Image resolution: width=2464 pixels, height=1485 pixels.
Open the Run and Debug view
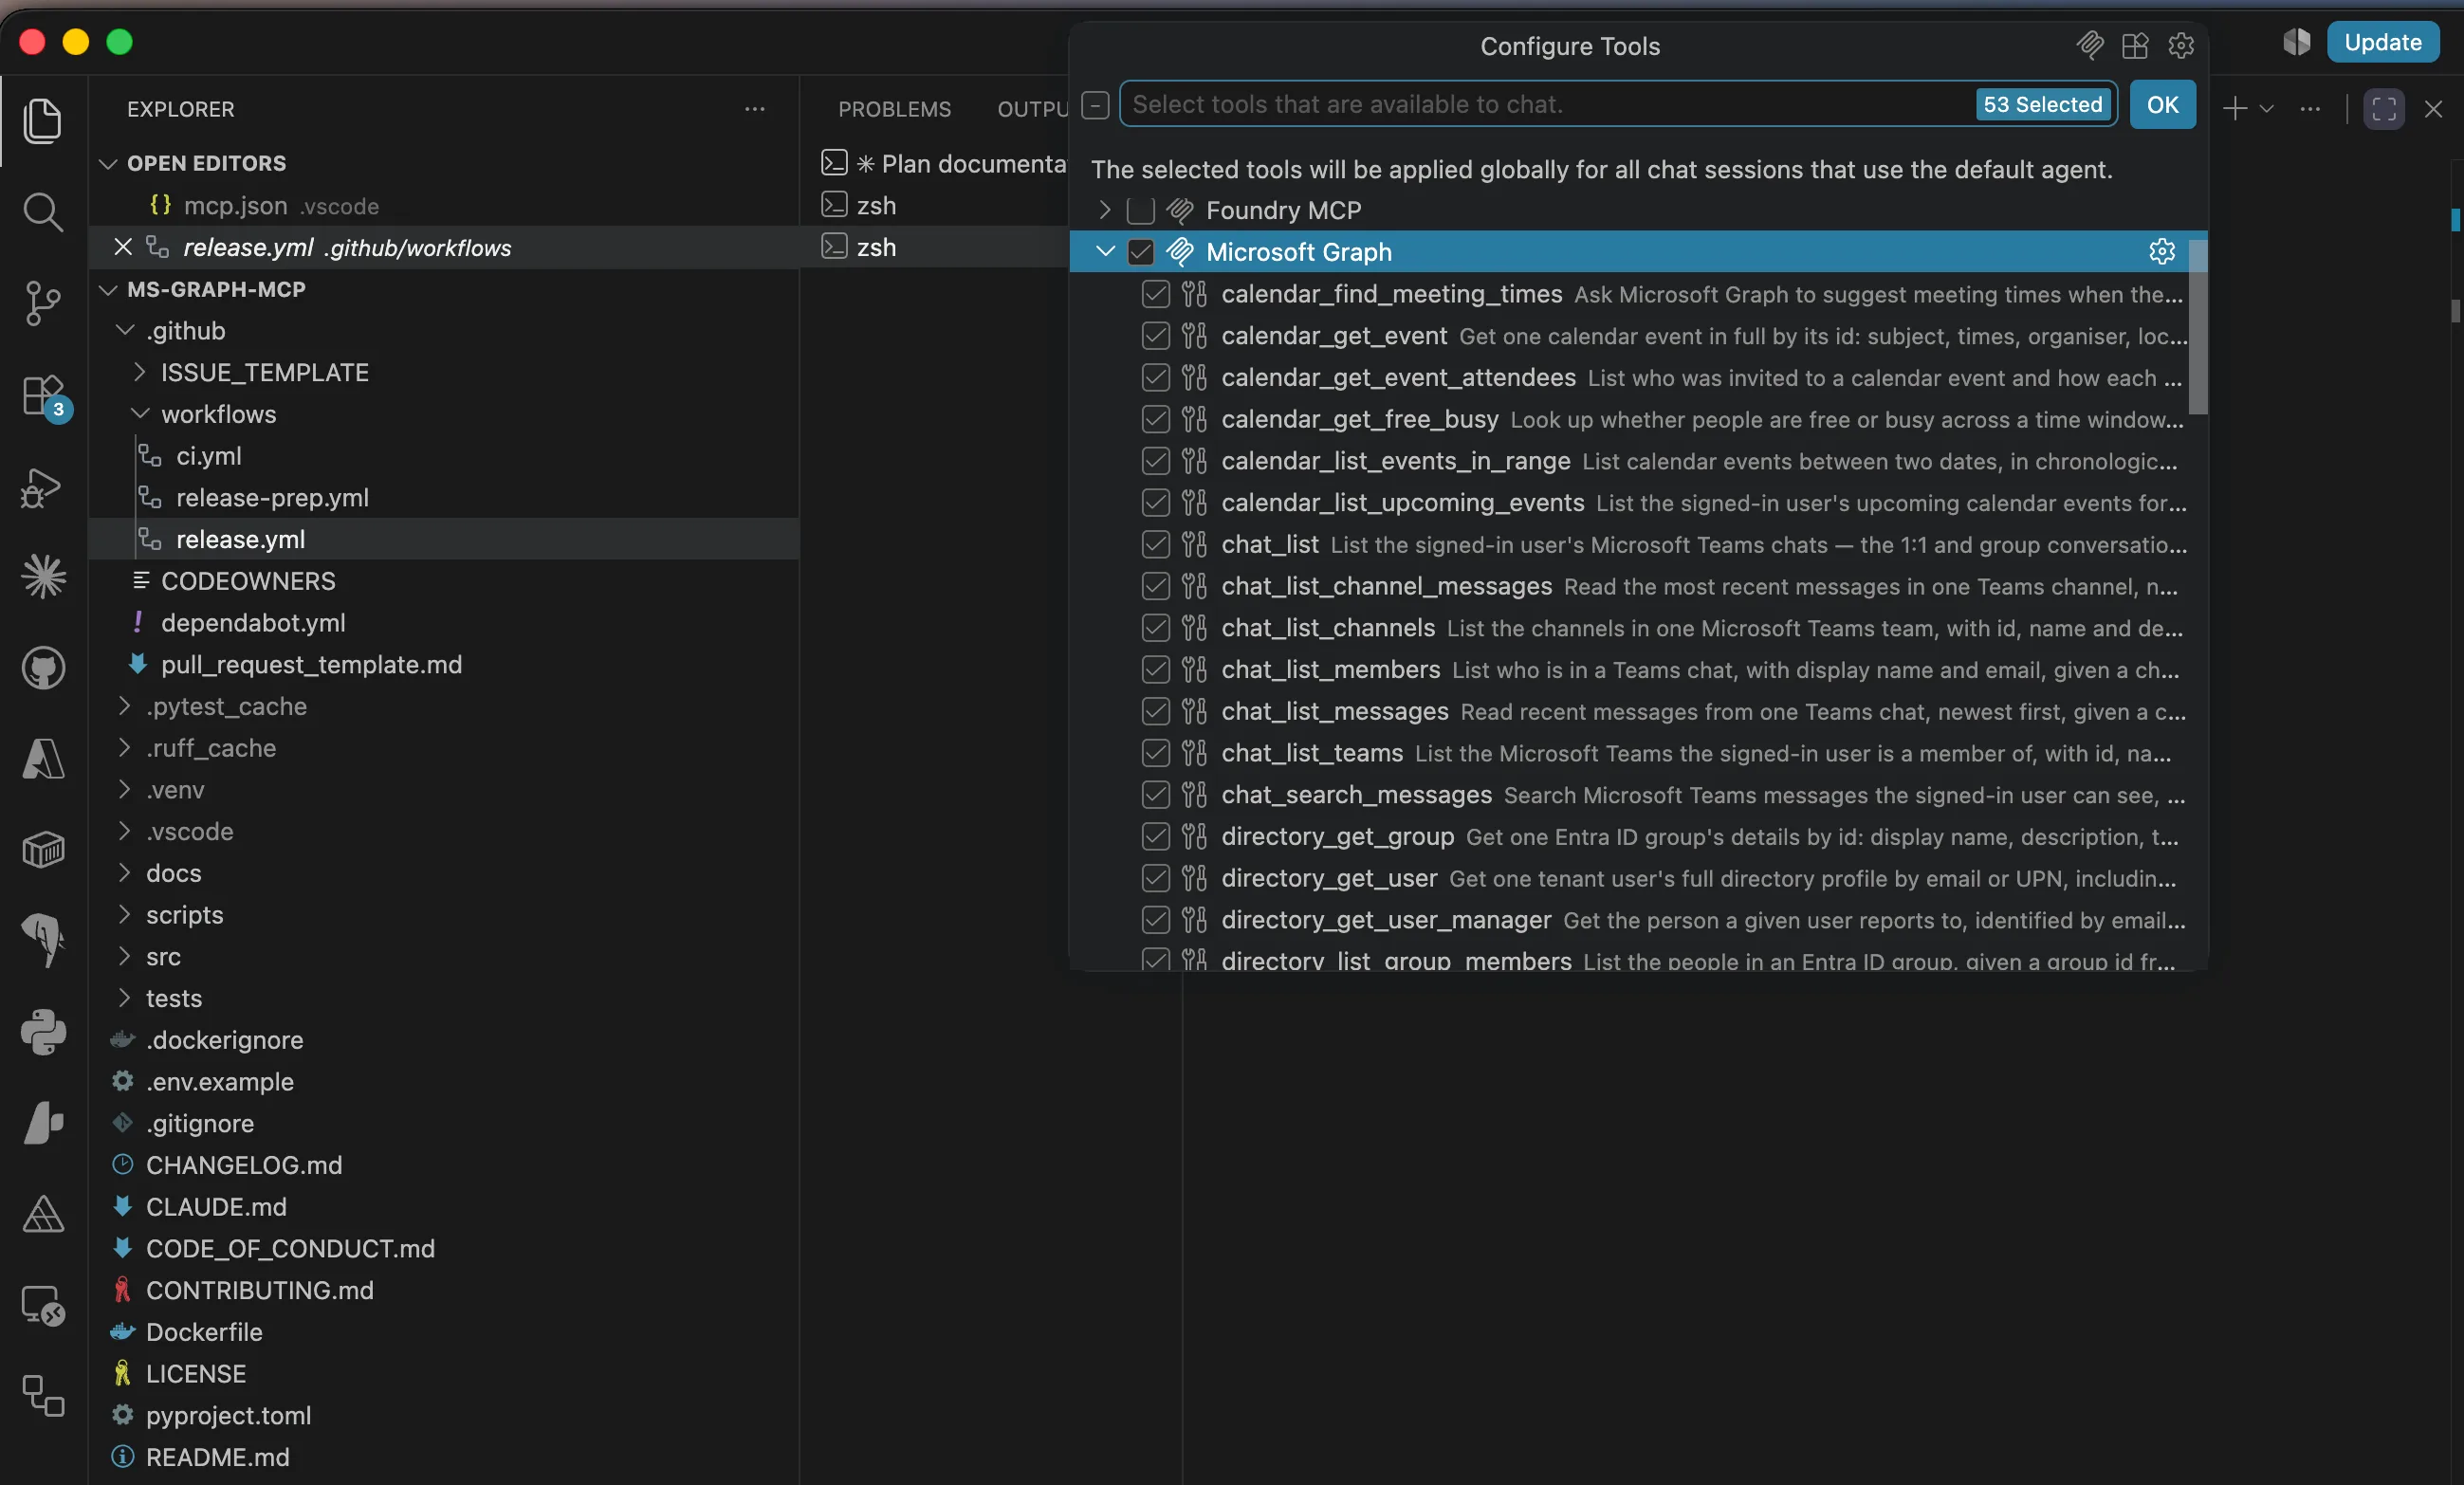coord(42,487)
